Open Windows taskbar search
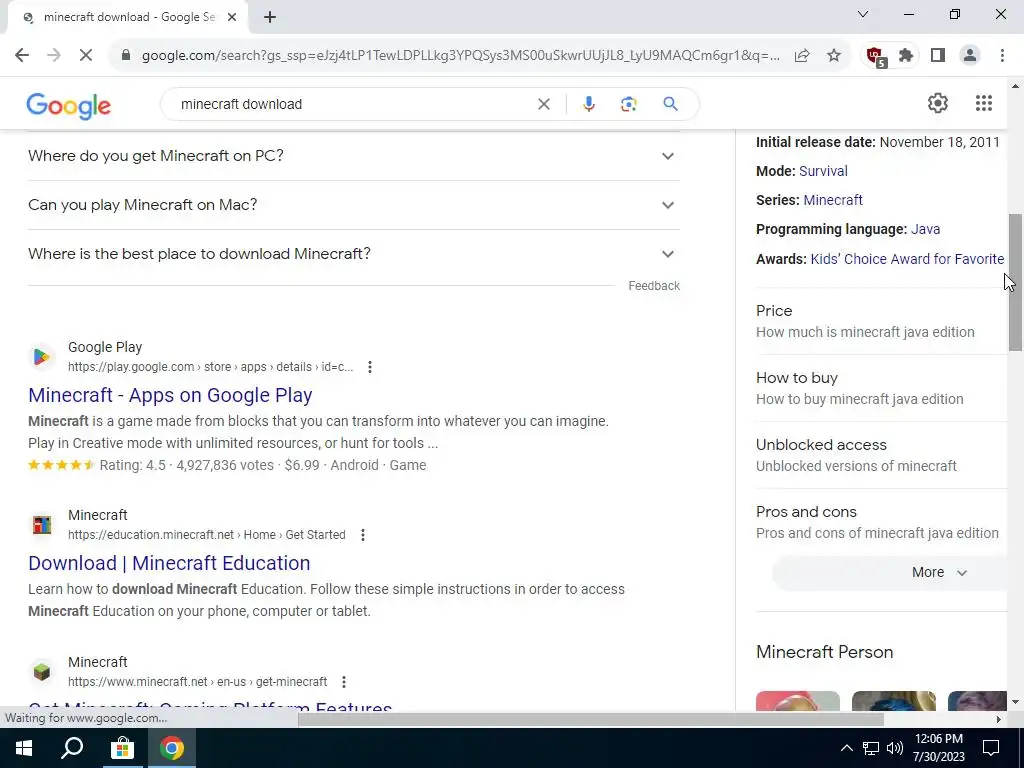The image size is (1024, 768). (x=72, y=748)
